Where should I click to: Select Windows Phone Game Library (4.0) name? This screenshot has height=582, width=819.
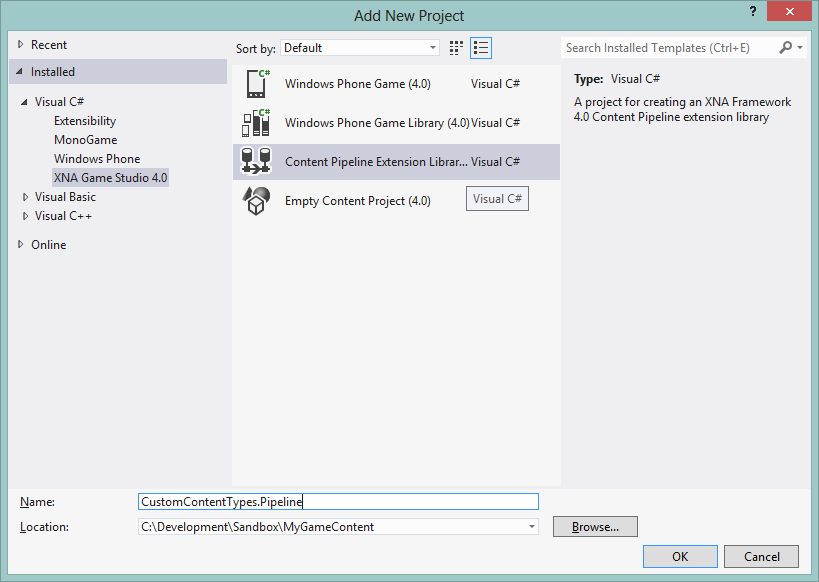(377, 123)
